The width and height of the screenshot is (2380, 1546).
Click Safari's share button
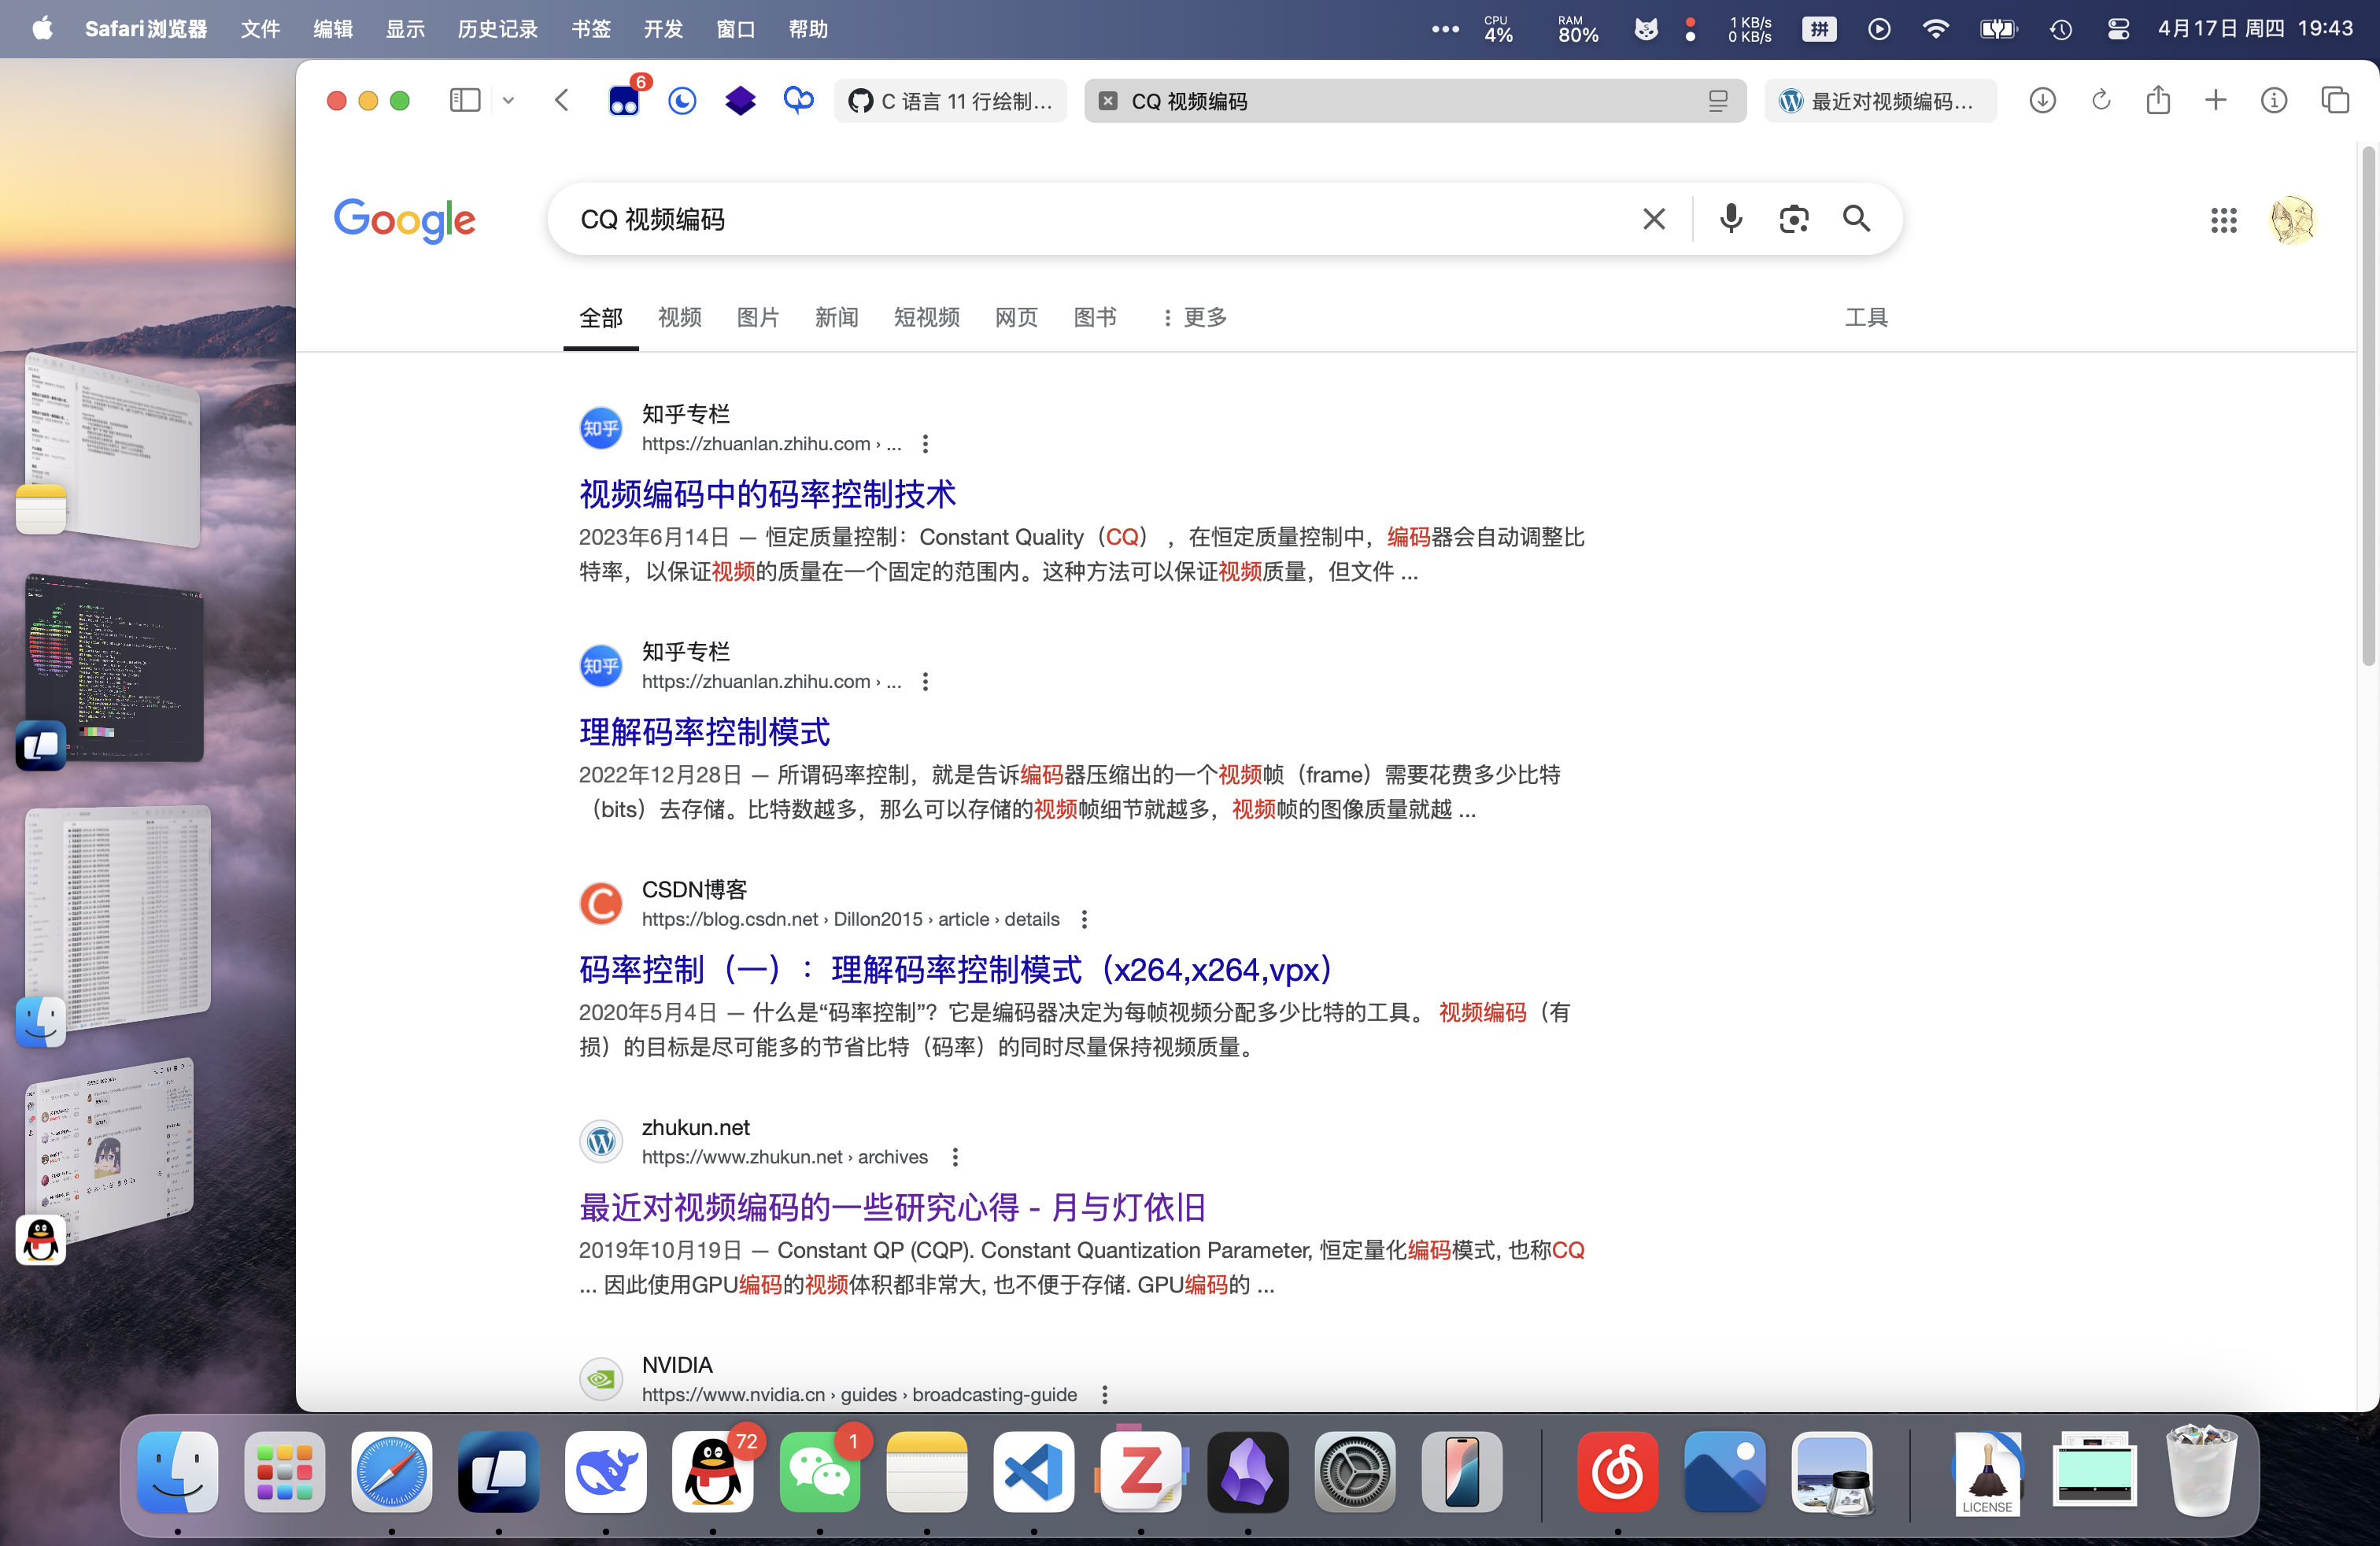coord(2157,100)
